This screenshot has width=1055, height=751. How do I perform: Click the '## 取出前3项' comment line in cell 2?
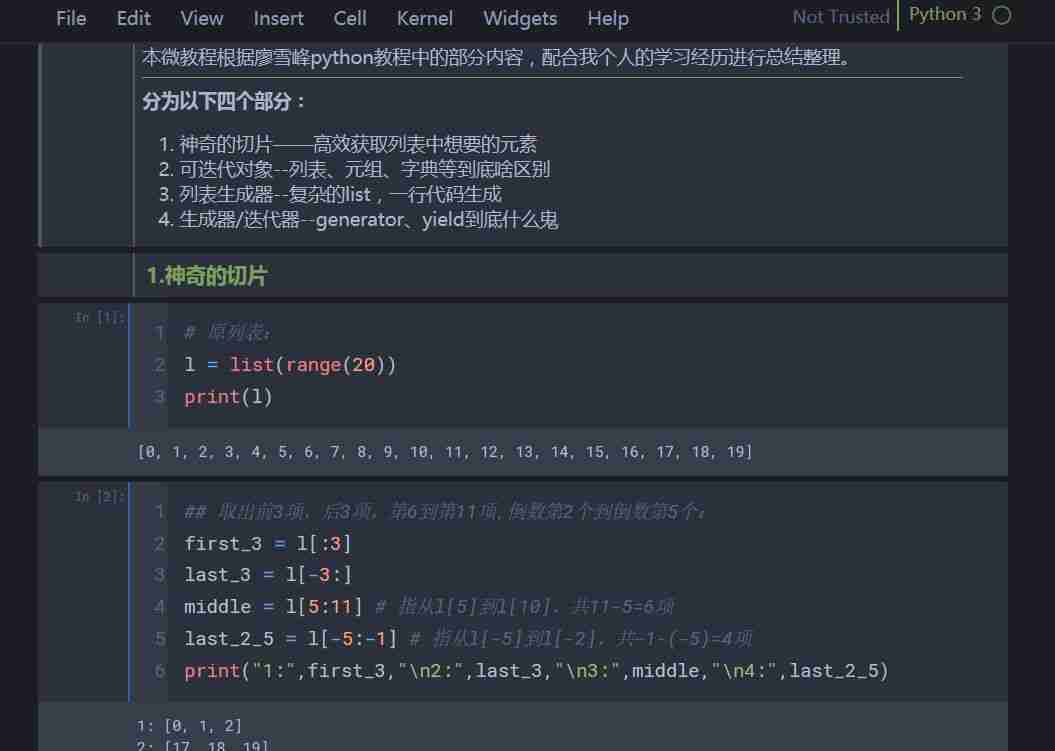pos(445,511)
